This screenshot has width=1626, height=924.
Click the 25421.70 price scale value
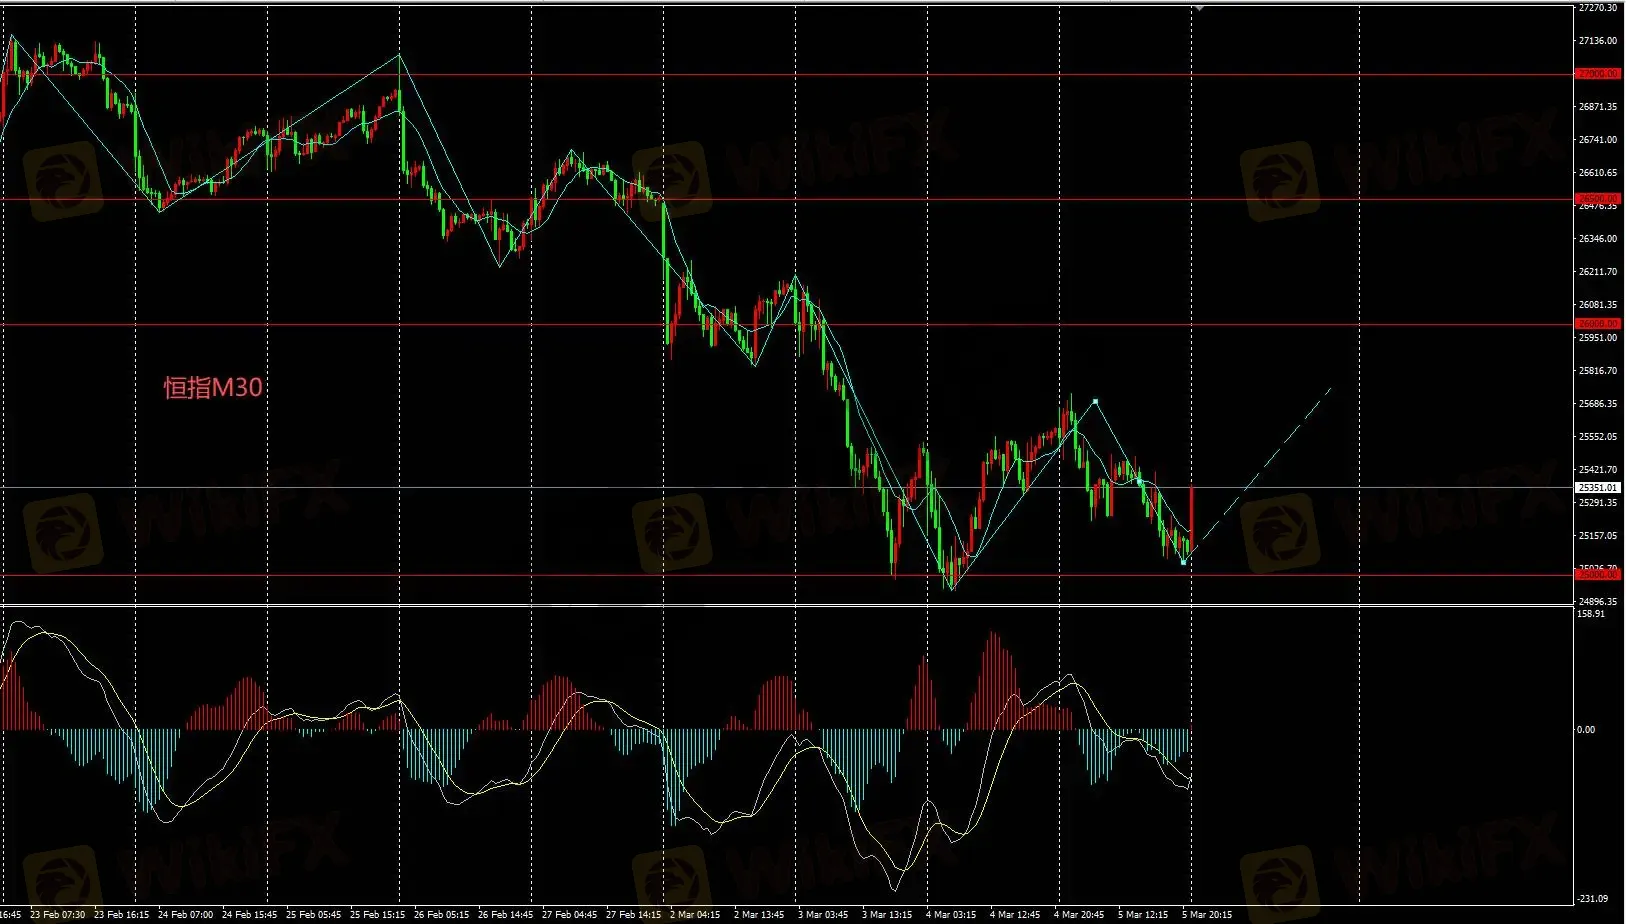click(1597, 470)
